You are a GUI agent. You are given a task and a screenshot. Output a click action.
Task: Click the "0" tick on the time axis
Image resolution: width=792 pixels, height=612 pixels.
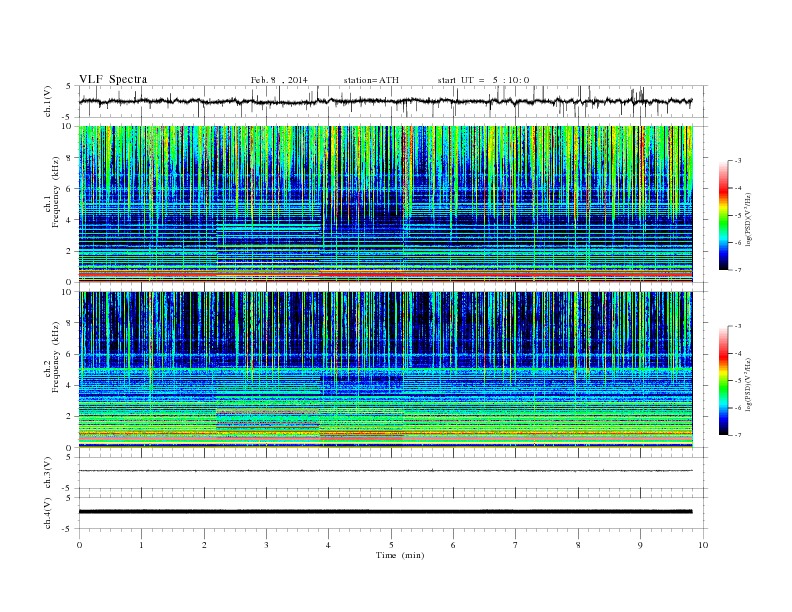tap(79, 545)
